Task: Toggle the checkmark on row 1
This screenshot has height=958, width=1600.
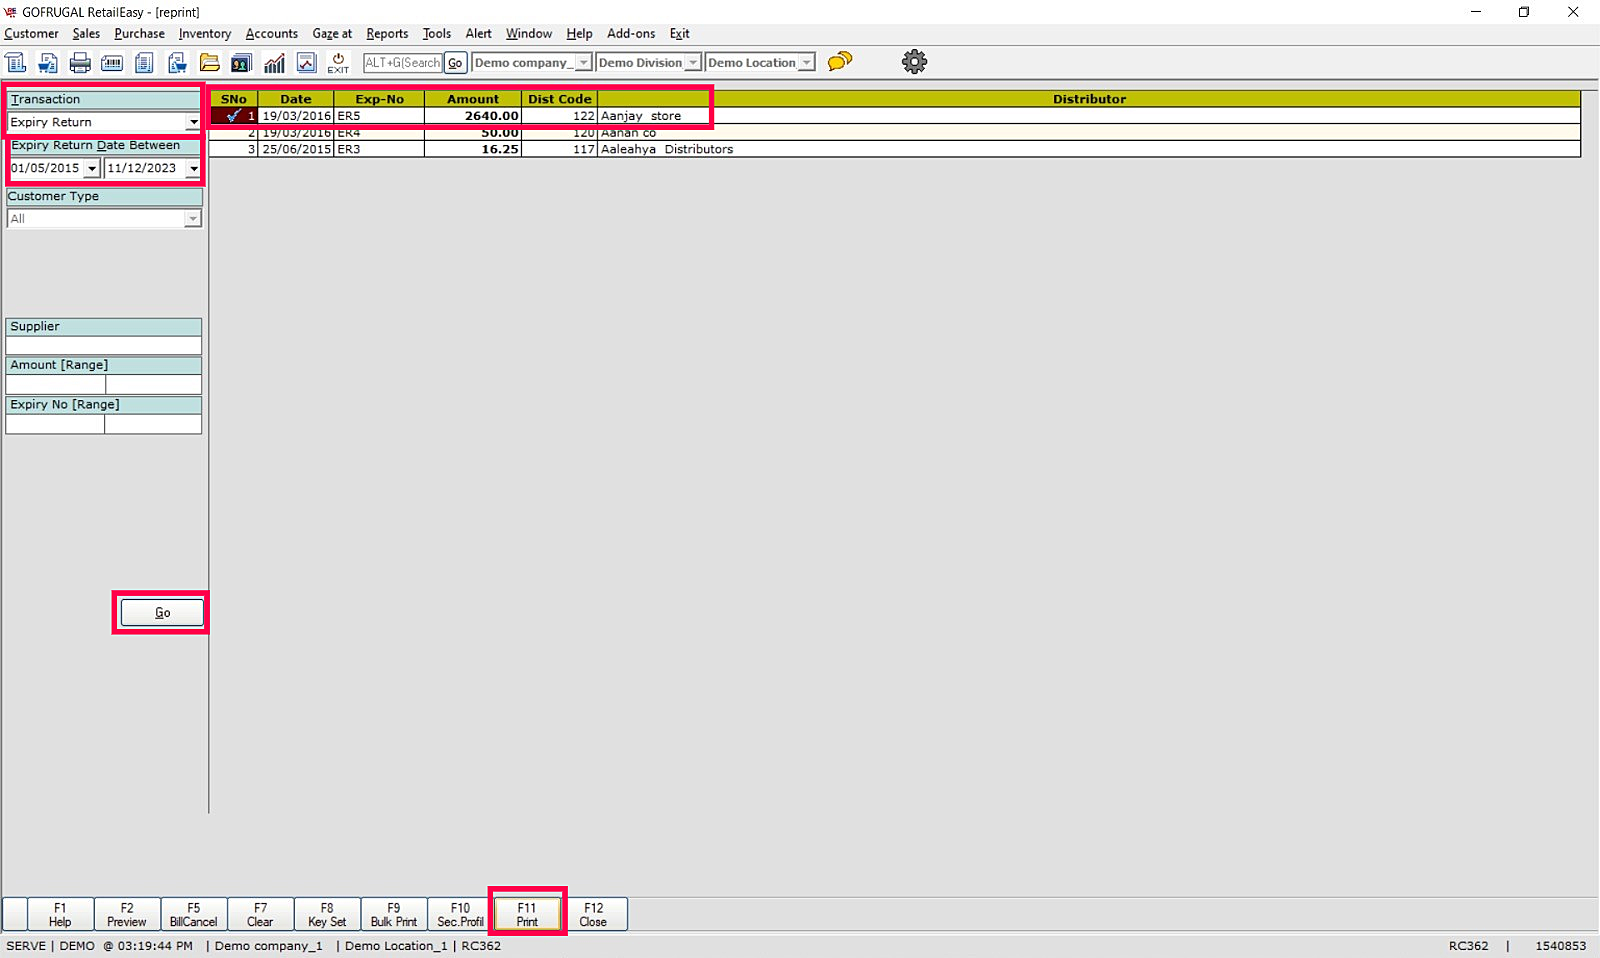Action: tap(233, 116)
